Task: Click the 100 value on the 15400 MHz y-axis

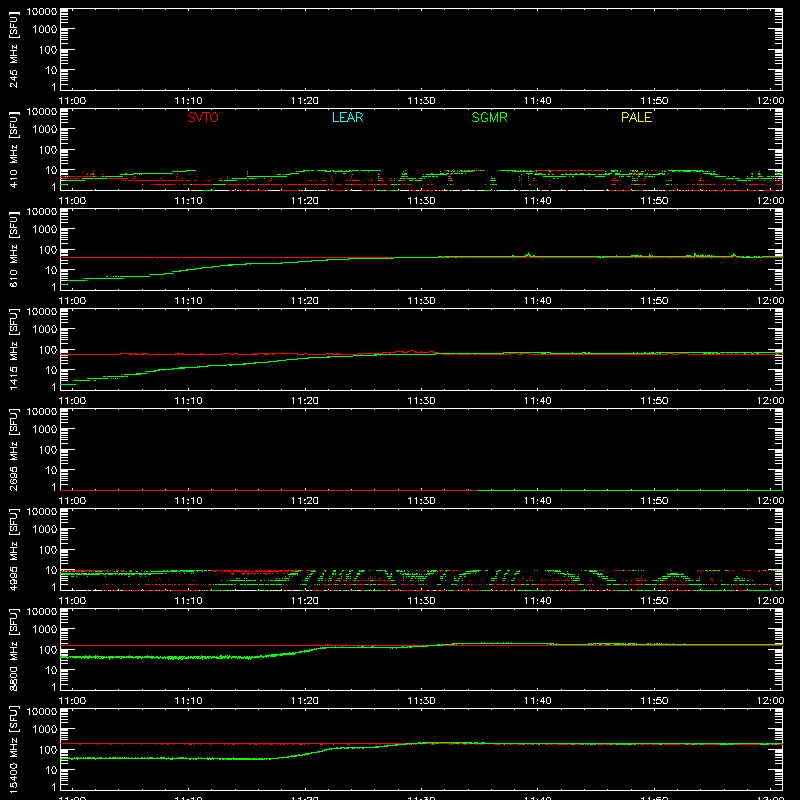Action: (48, 750)
